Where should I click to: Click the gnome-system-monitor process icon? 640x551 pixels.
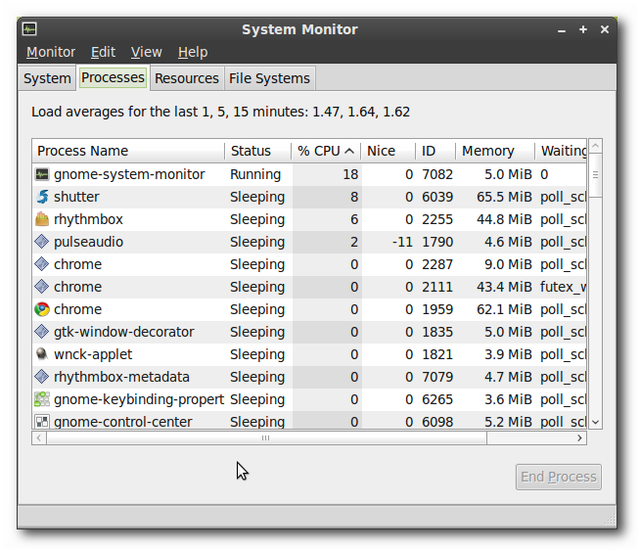pyautogui.click(x=42, y=174)
